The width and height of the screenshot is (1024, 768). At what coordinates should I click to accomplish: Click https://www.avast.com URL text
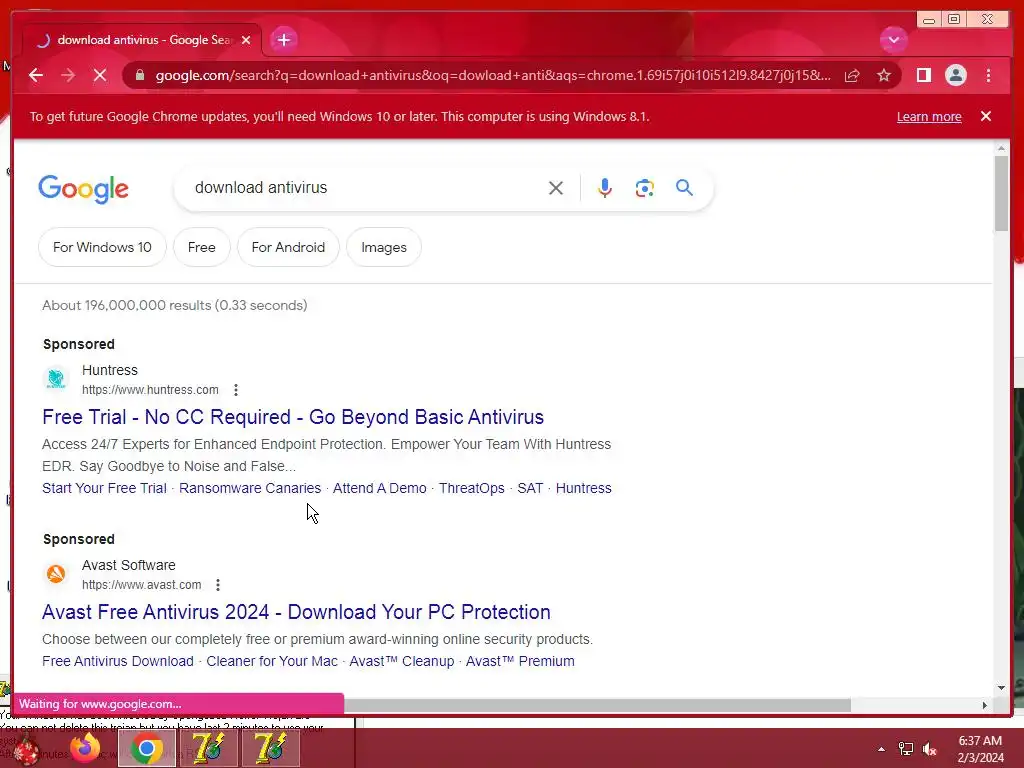click(142, 585)
